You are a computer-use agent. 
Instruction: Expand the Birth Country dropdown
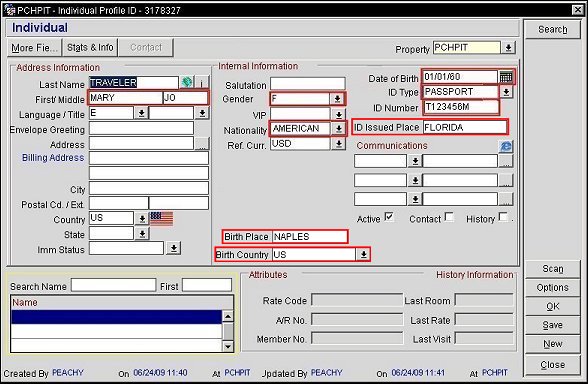363,255
